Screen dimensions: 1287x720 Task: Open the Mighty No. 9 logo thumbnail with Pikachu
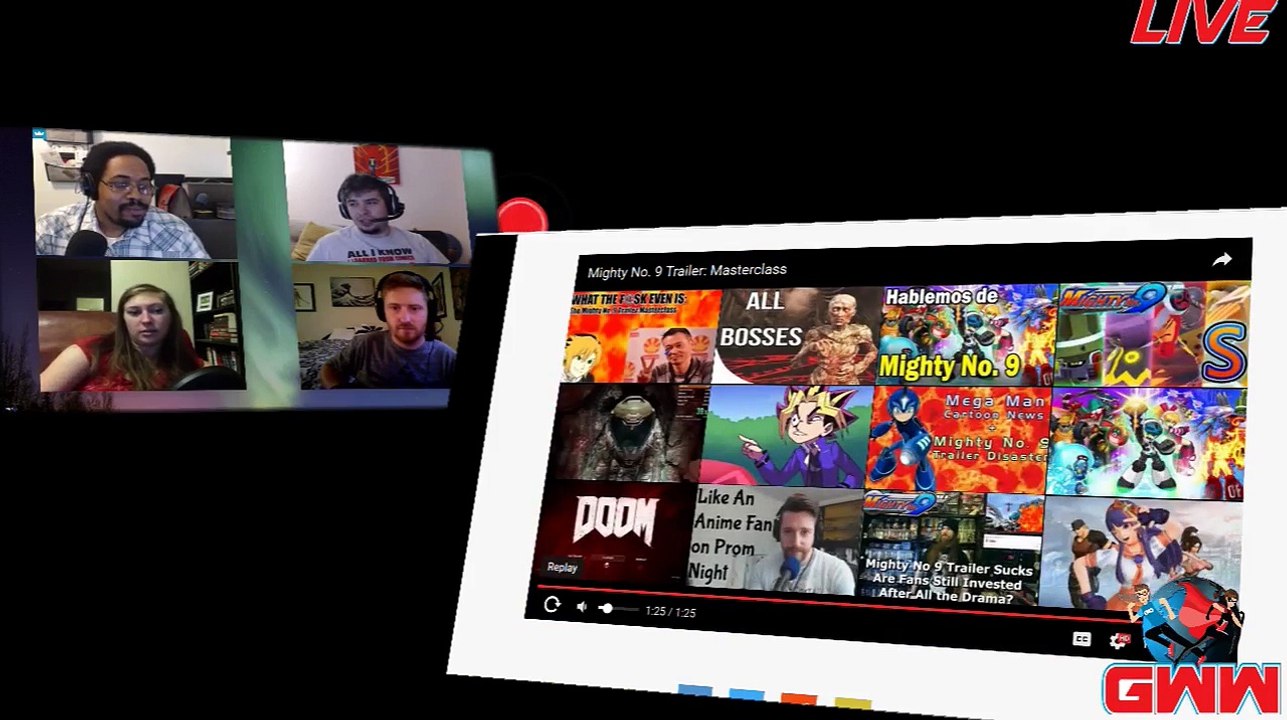1153,334
